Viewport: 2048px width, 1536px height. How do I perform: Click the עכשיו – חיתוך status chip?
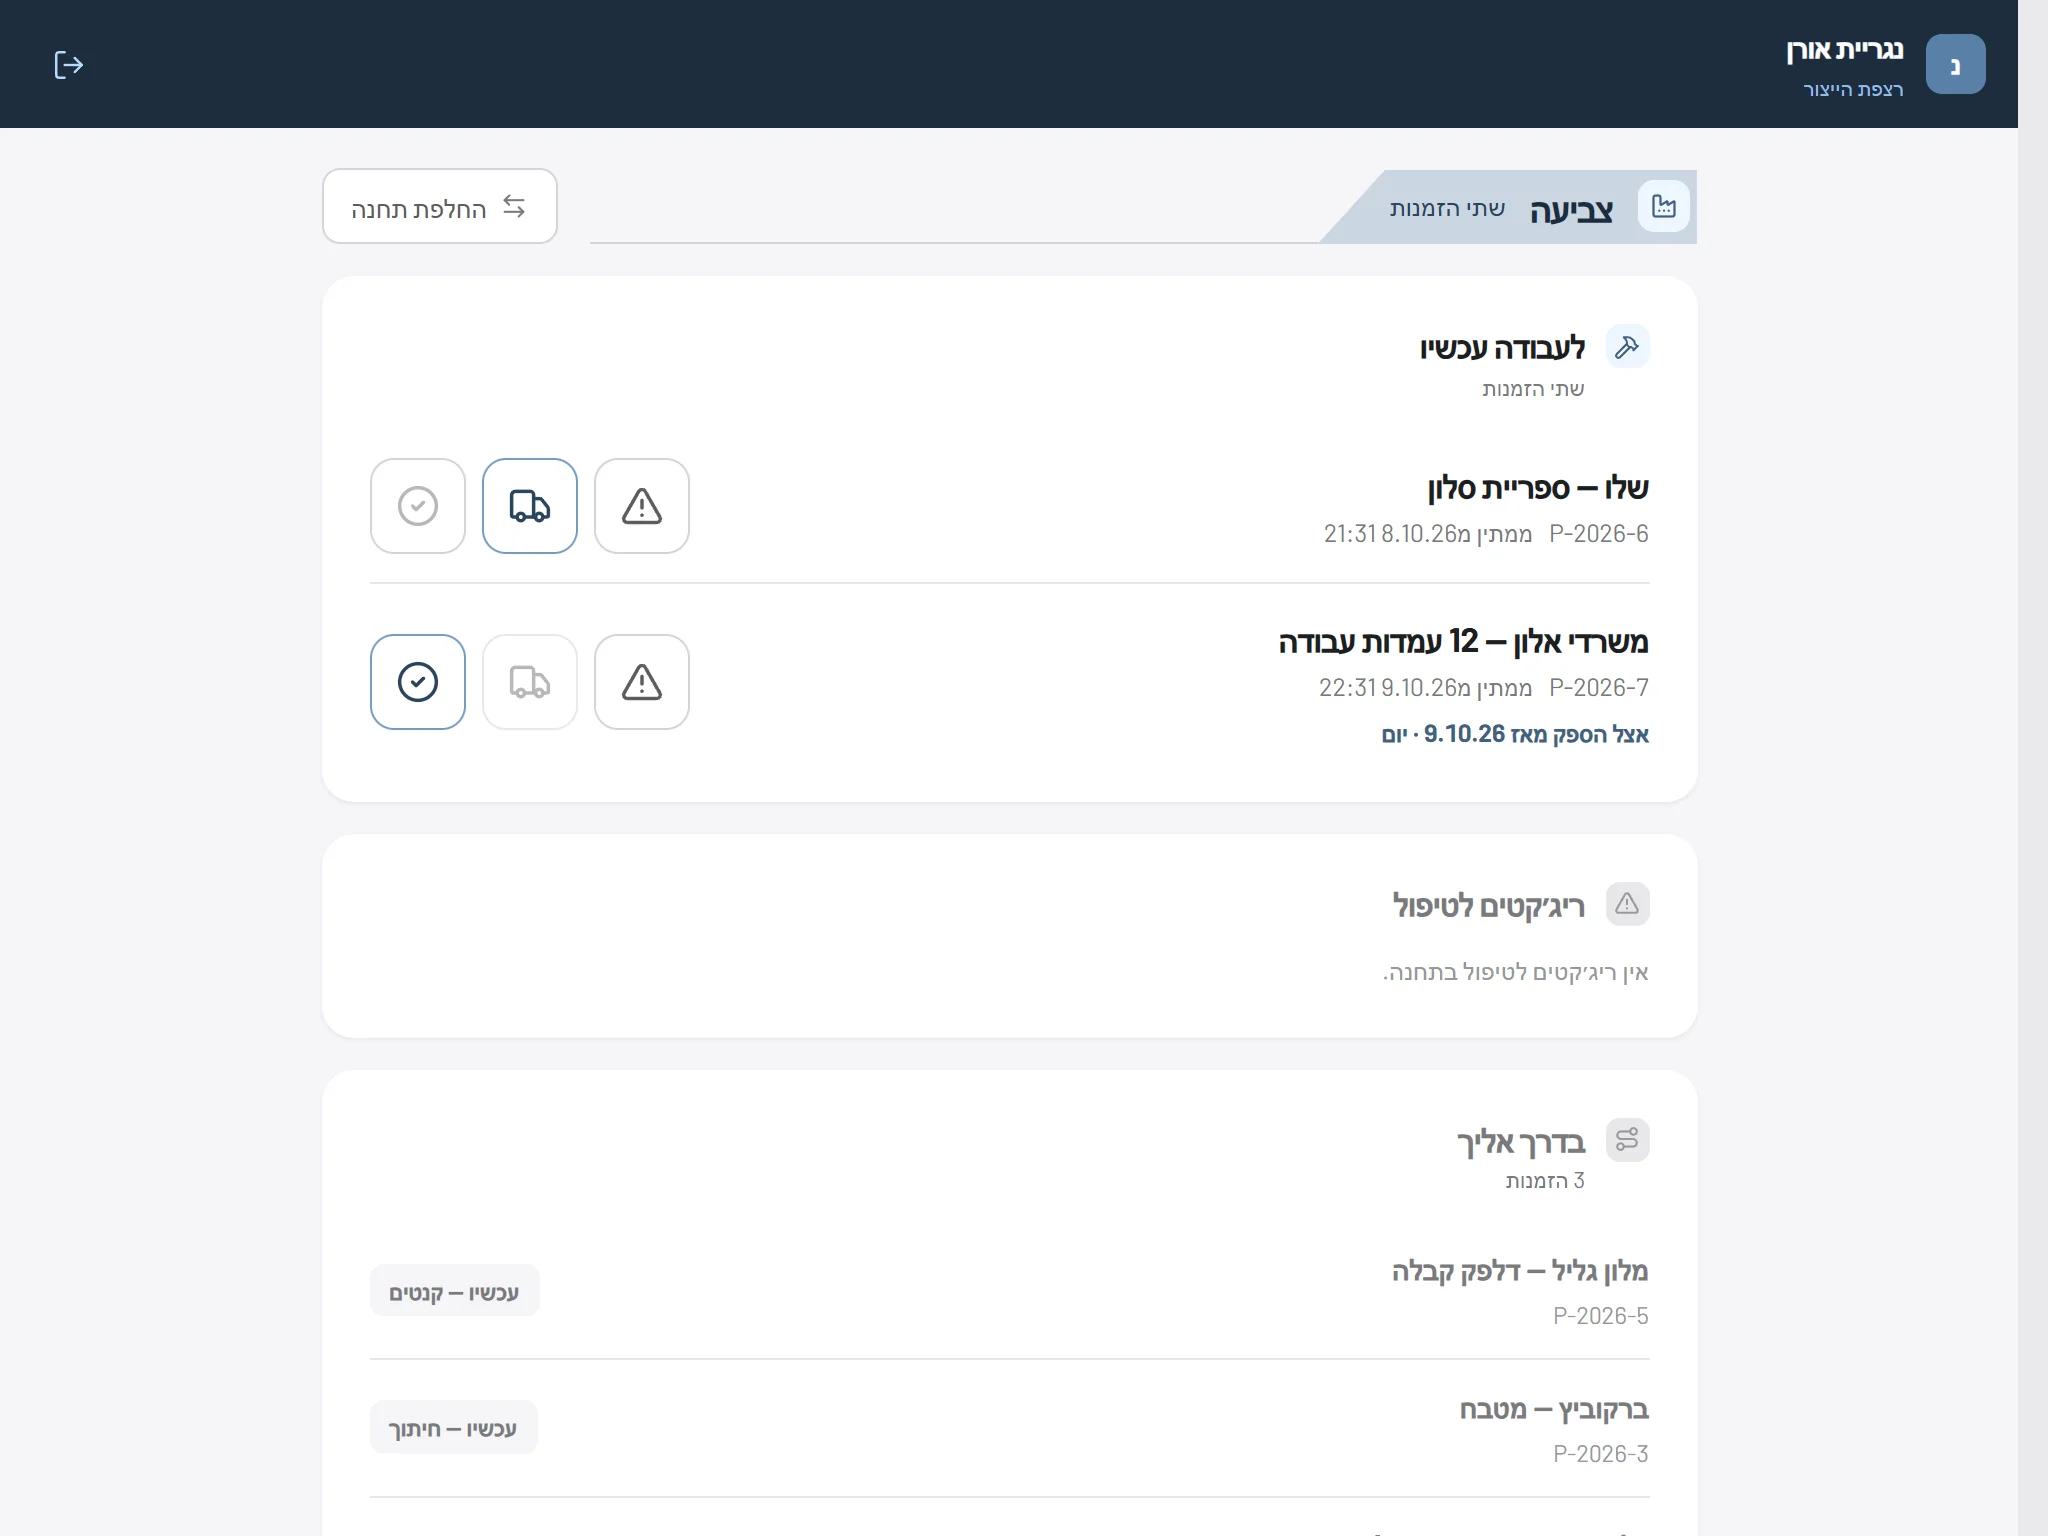(454, 1428)
